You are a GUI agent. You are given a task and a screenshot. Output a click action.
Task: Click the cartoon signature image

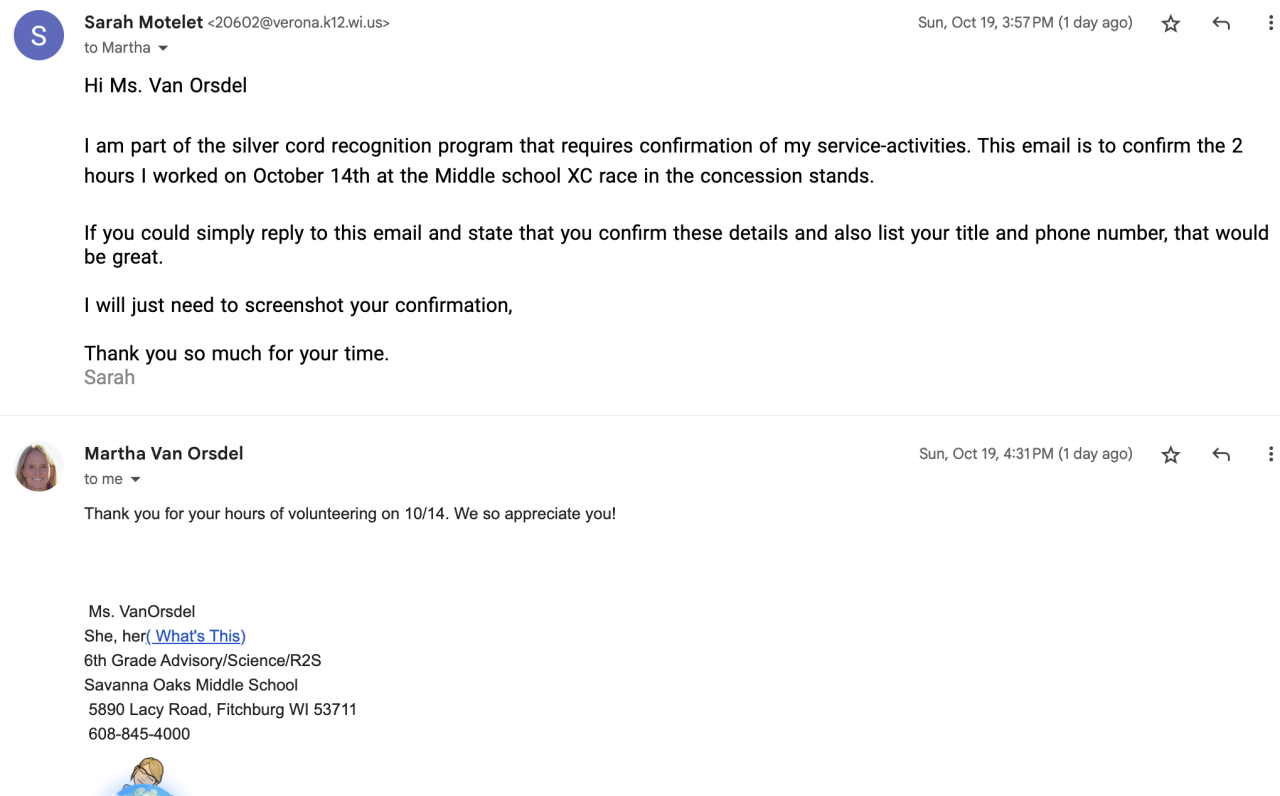(146, 777)
